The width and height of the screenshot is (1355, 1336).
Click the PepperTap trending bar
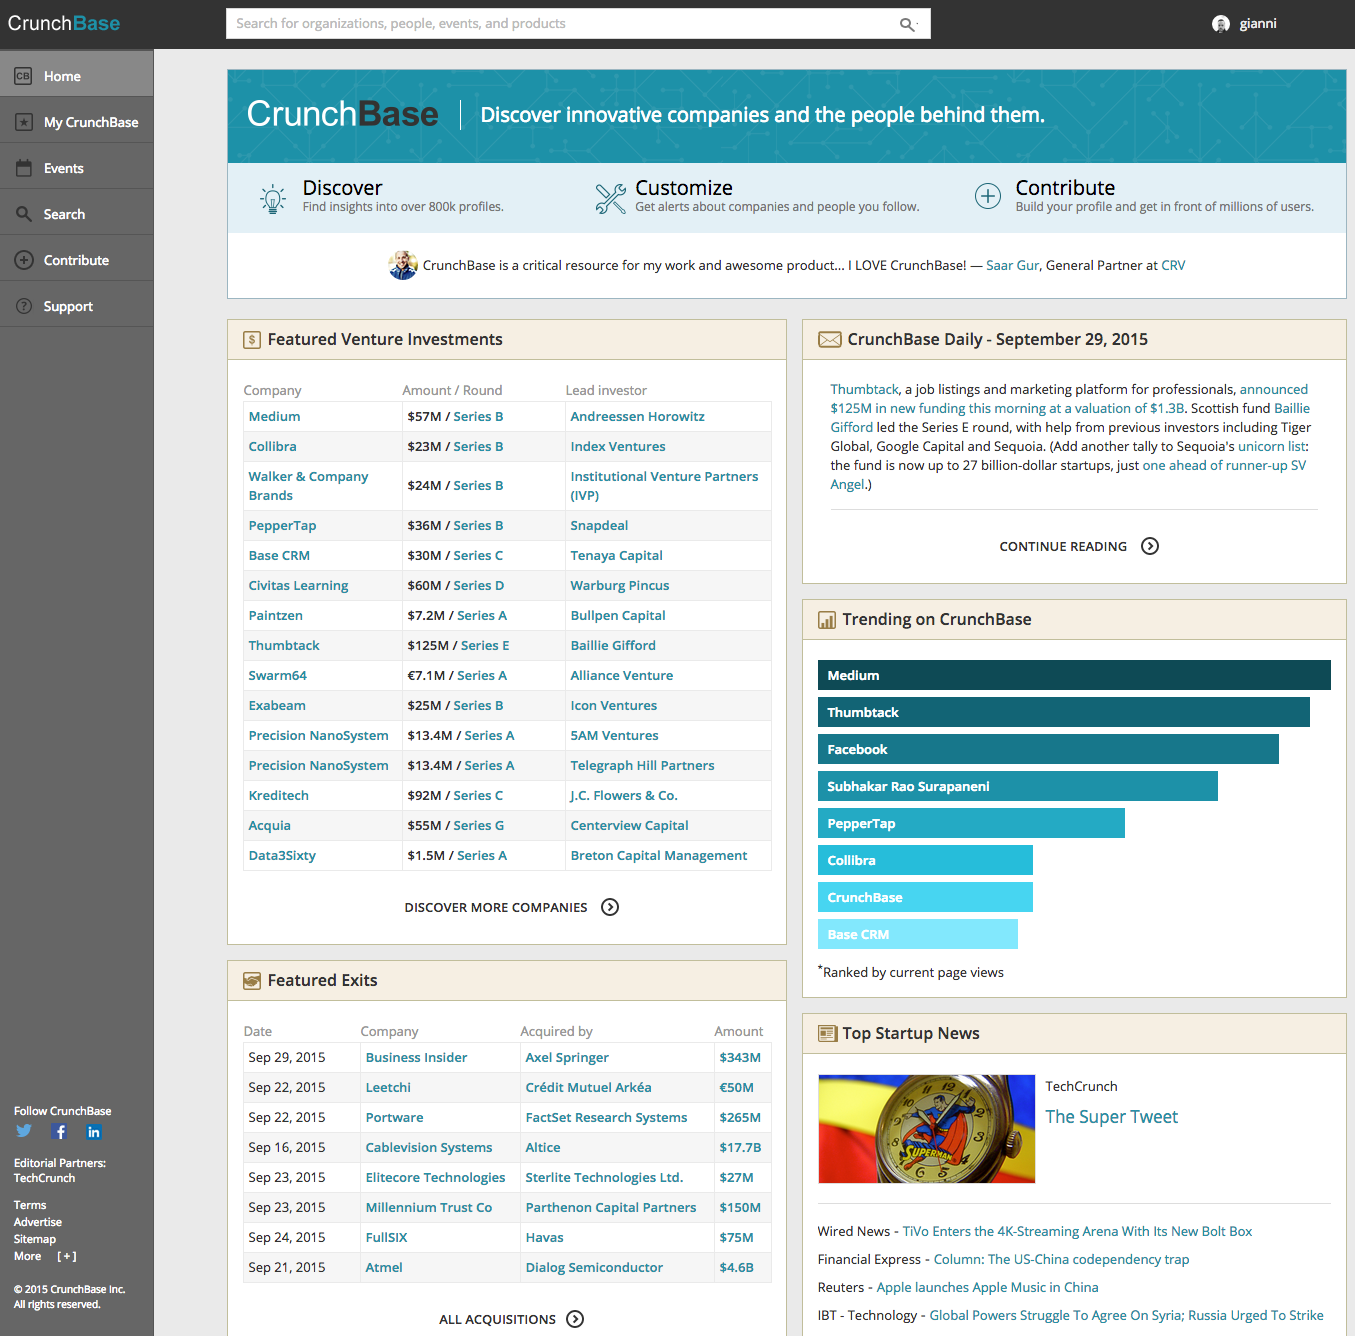(971, 823)
